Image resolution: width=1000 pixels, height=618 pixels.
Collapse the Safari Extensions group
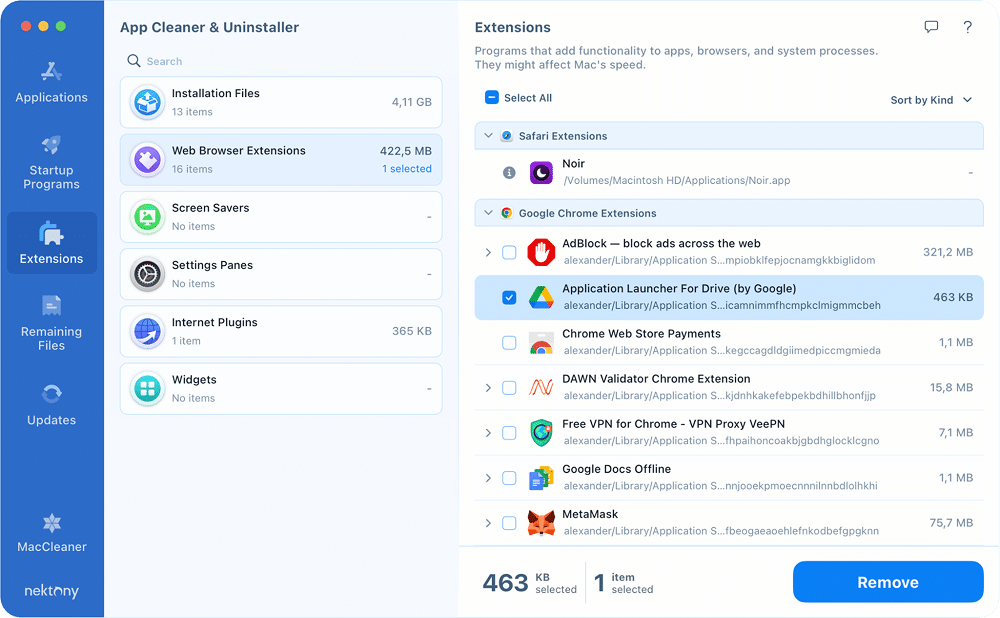(488, 136)
